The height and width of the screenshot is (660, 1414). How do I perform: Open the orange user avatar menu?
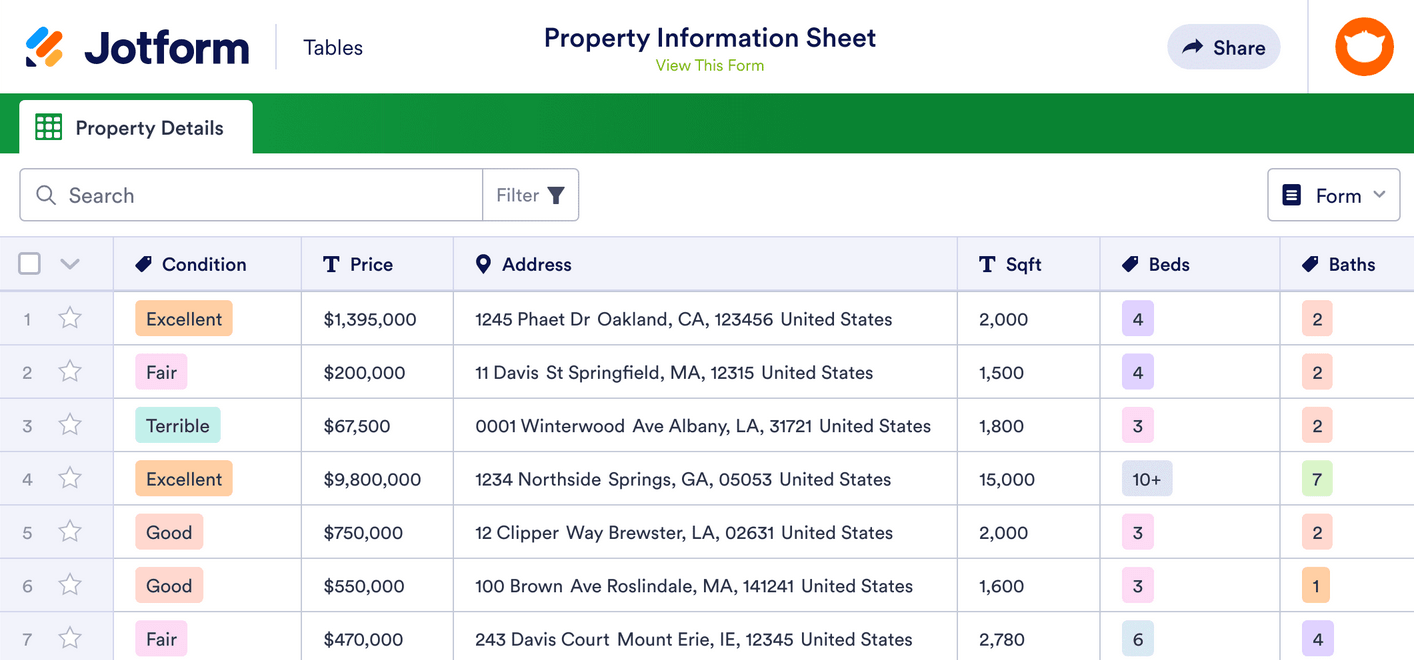[x=1364, y=47]
